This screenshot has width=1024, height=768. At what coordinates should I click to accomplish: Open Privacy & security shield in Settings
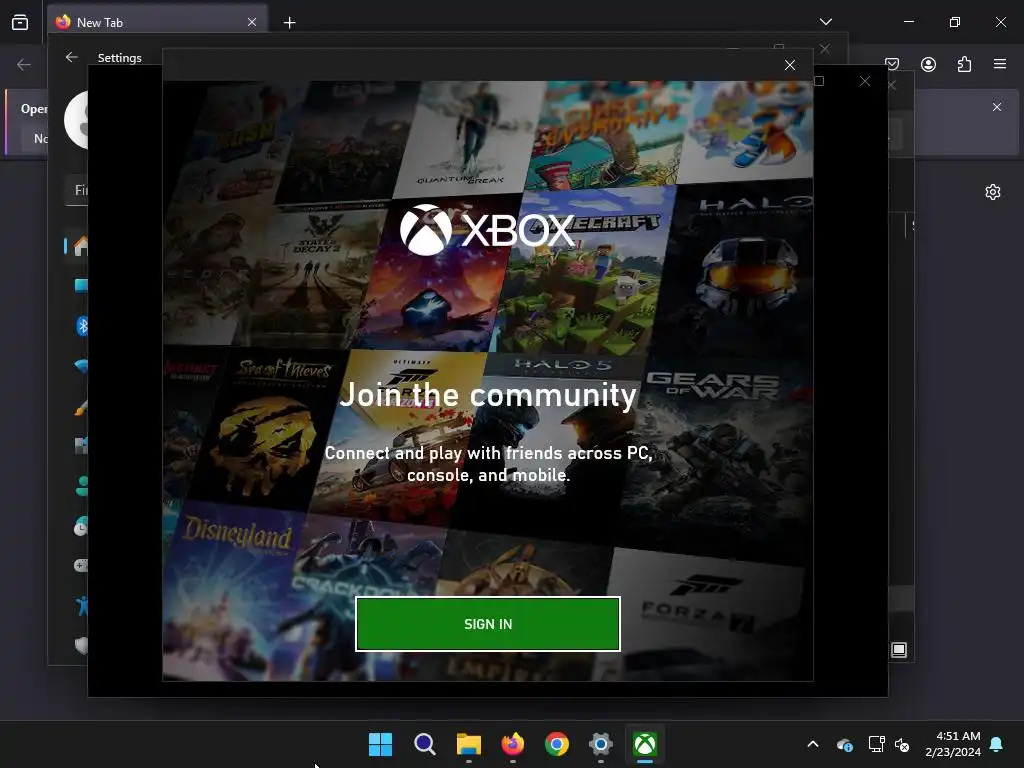(x=82, y=646)
